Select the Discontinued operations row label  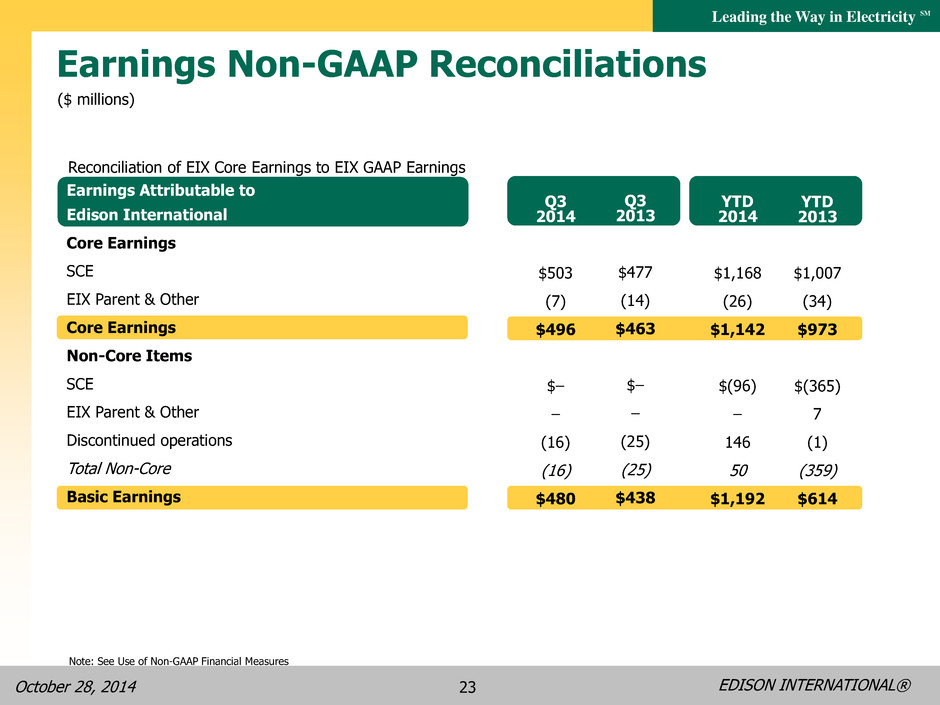(149, 441)
